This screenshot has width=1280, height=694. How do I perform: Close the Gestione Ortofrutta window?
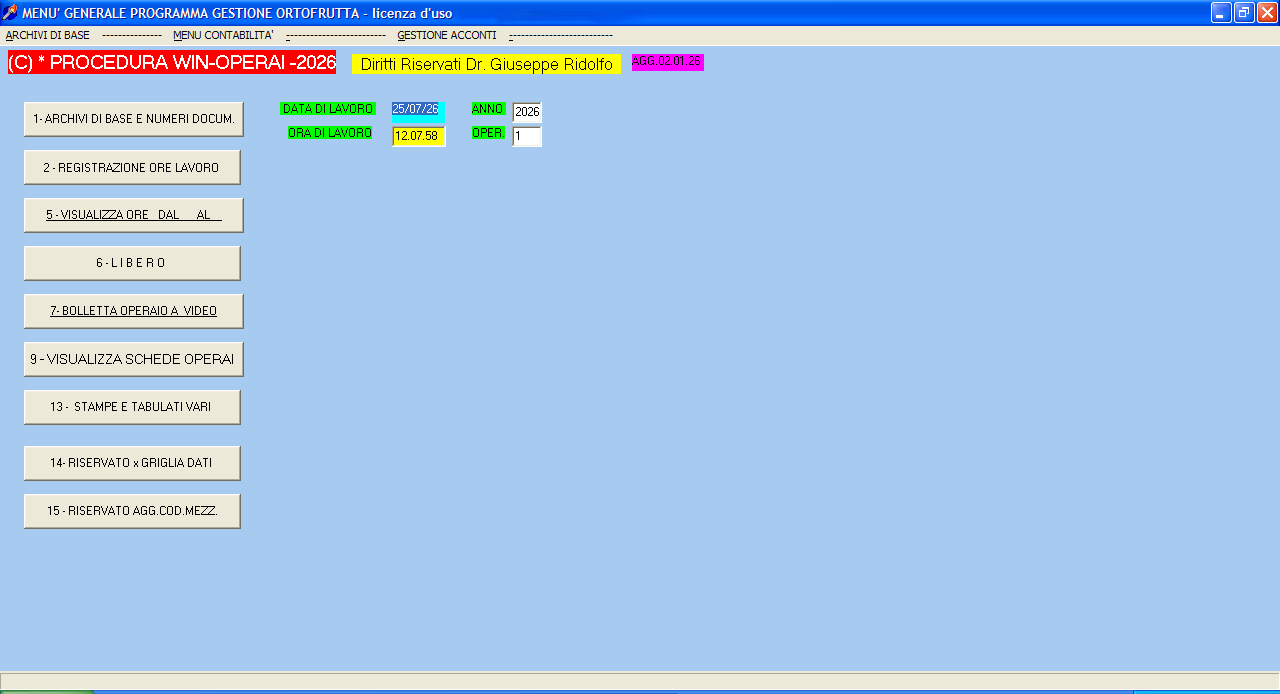pos(1267,12)
